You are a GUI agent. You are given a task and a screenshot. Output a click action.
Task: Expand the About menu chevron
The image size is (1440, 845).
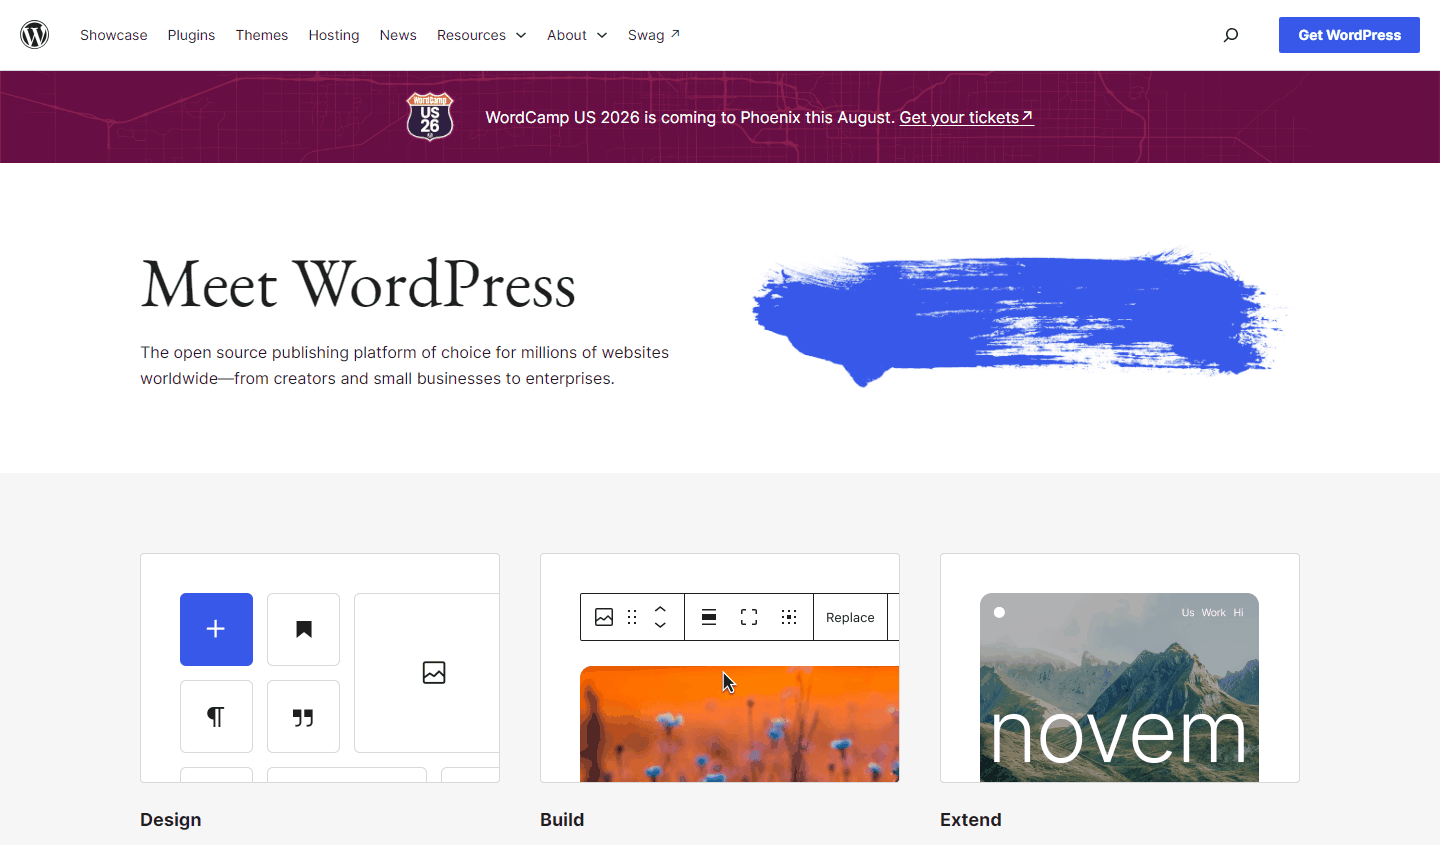tap(602, 35)
